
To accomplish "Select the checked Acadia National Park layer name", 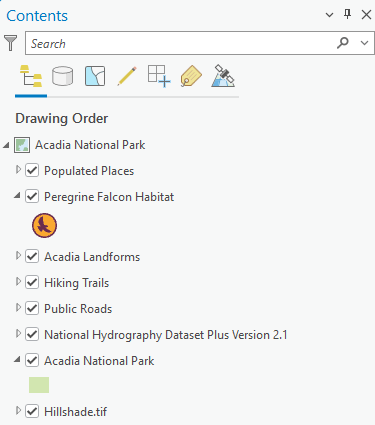I will 99,361.
